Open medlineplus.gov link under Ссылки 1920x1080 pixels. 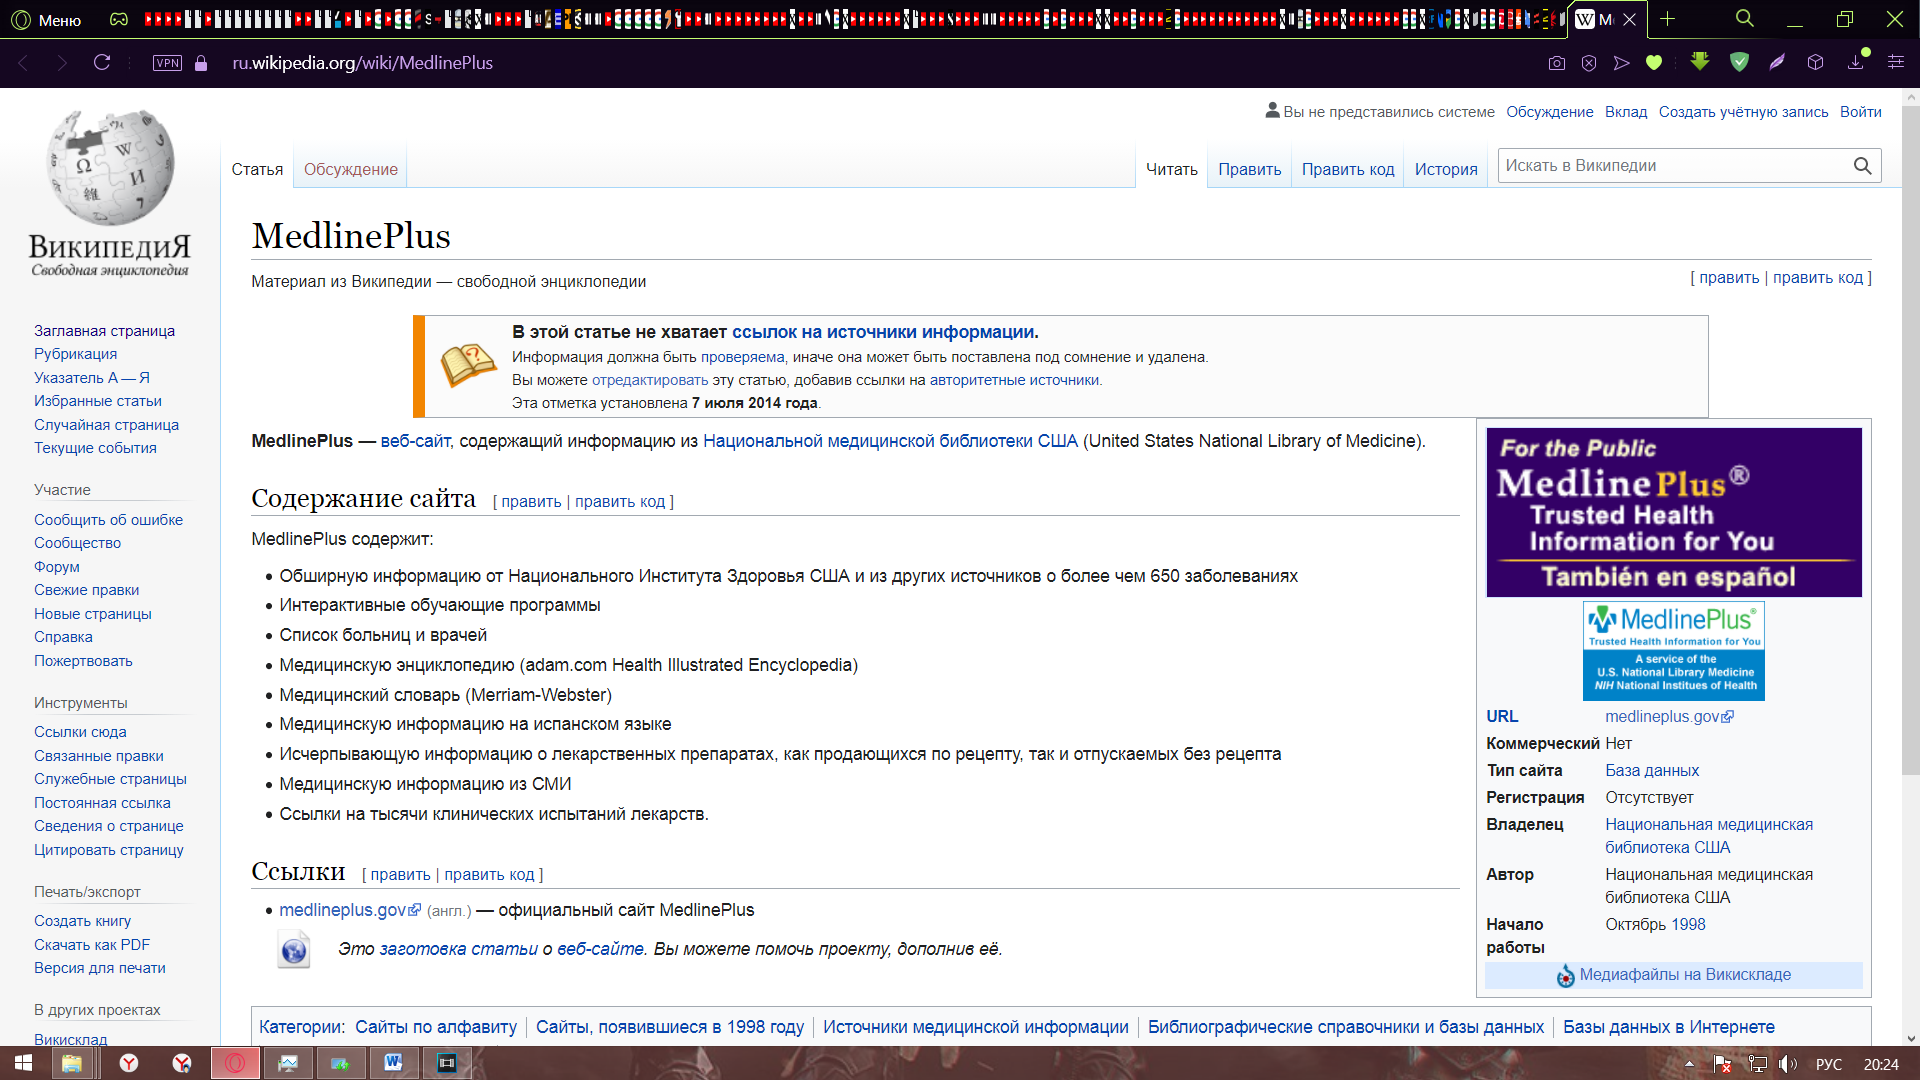coord(350,910)
